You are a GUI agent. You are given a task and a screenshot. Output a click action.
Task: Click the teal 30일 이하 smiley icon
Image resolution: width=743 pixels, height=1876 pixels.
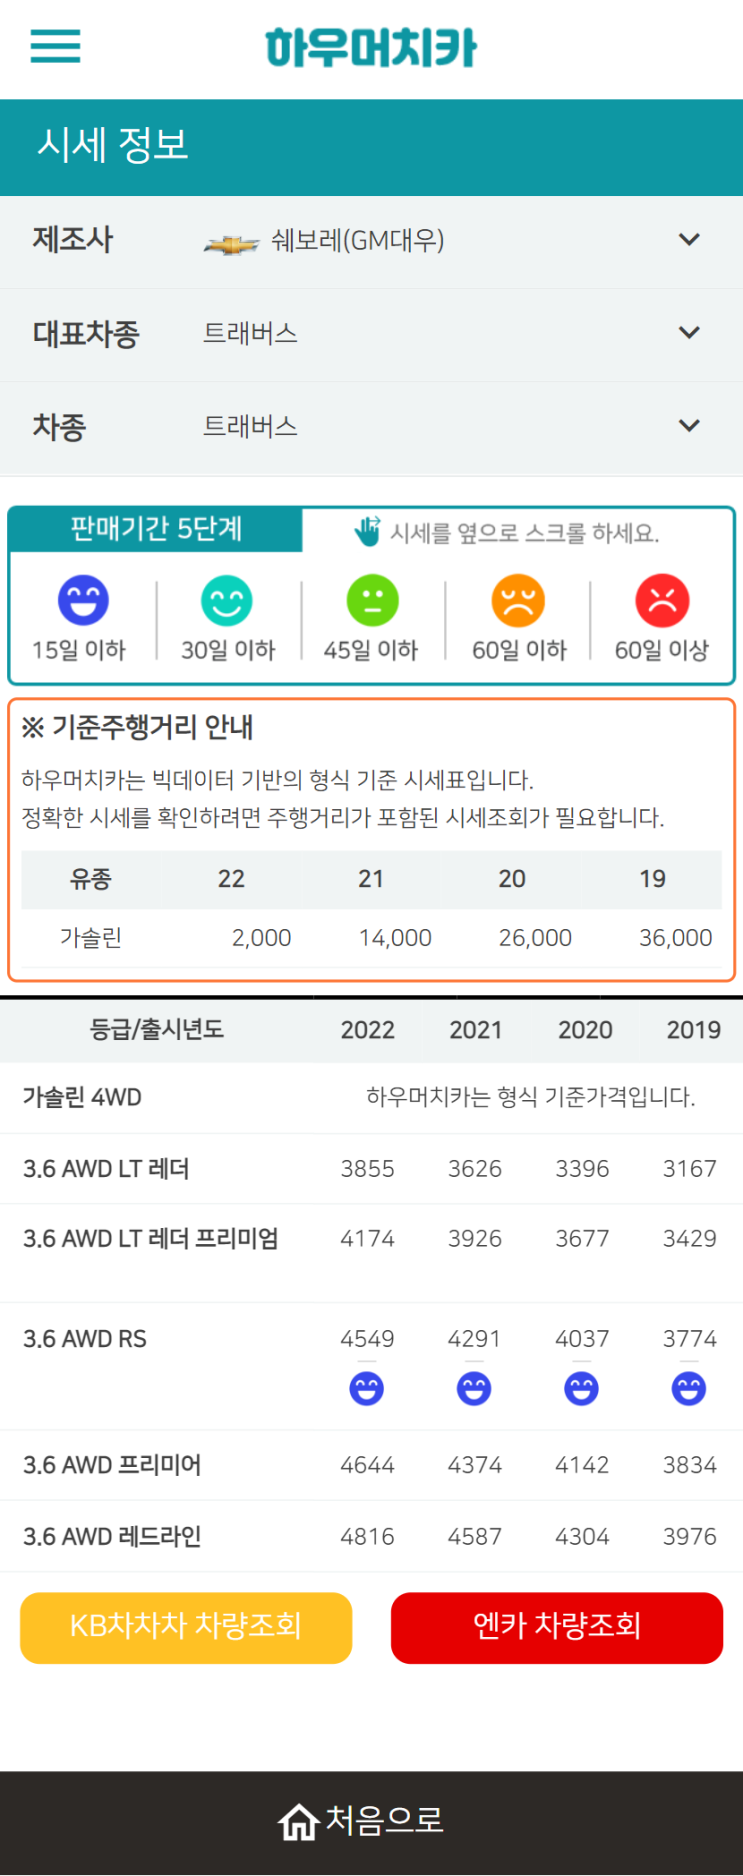[227, 600]
